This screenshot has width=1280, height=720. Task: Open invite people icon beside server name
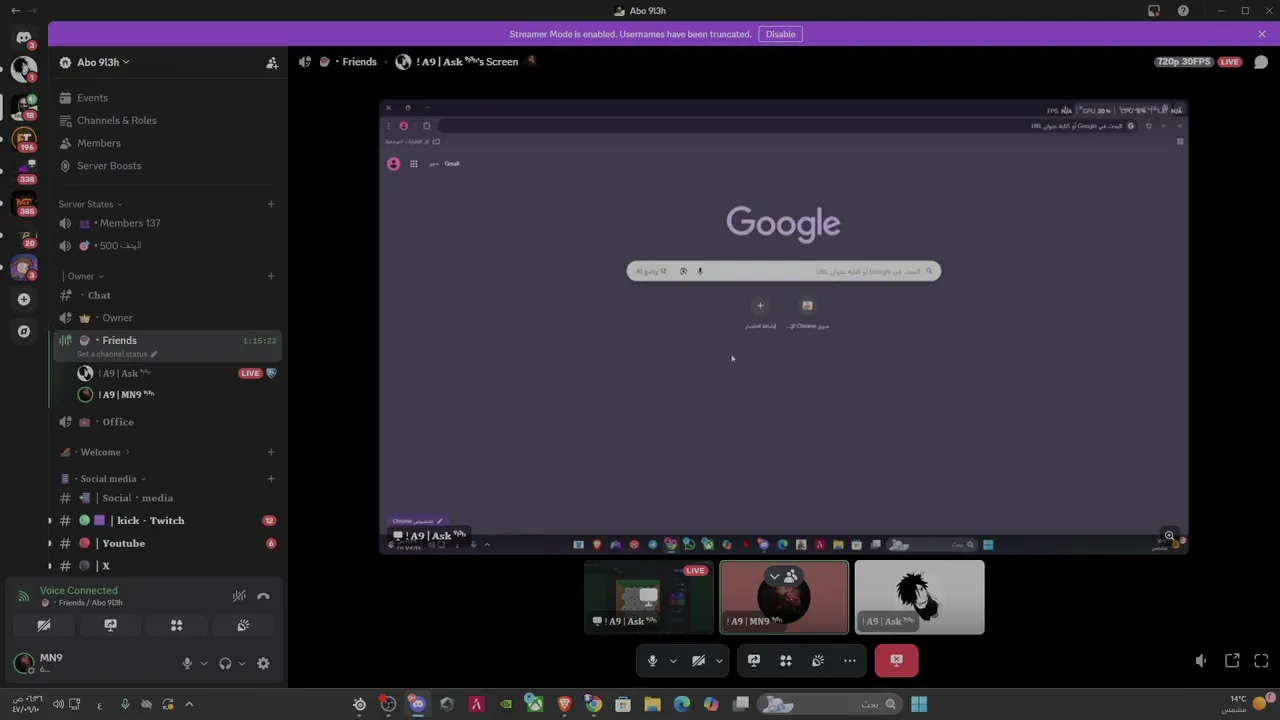coord(272,62)
